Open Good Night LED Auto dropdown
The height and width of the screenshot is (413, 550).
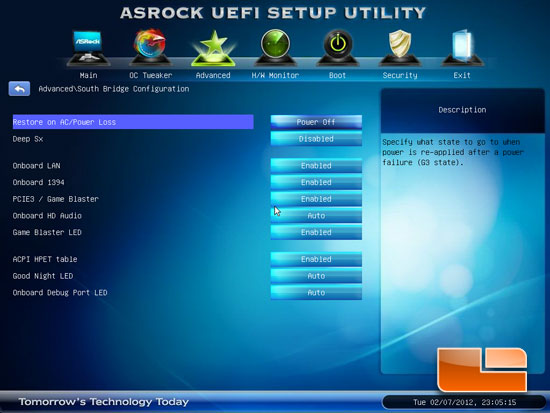[x=316, y=276]
